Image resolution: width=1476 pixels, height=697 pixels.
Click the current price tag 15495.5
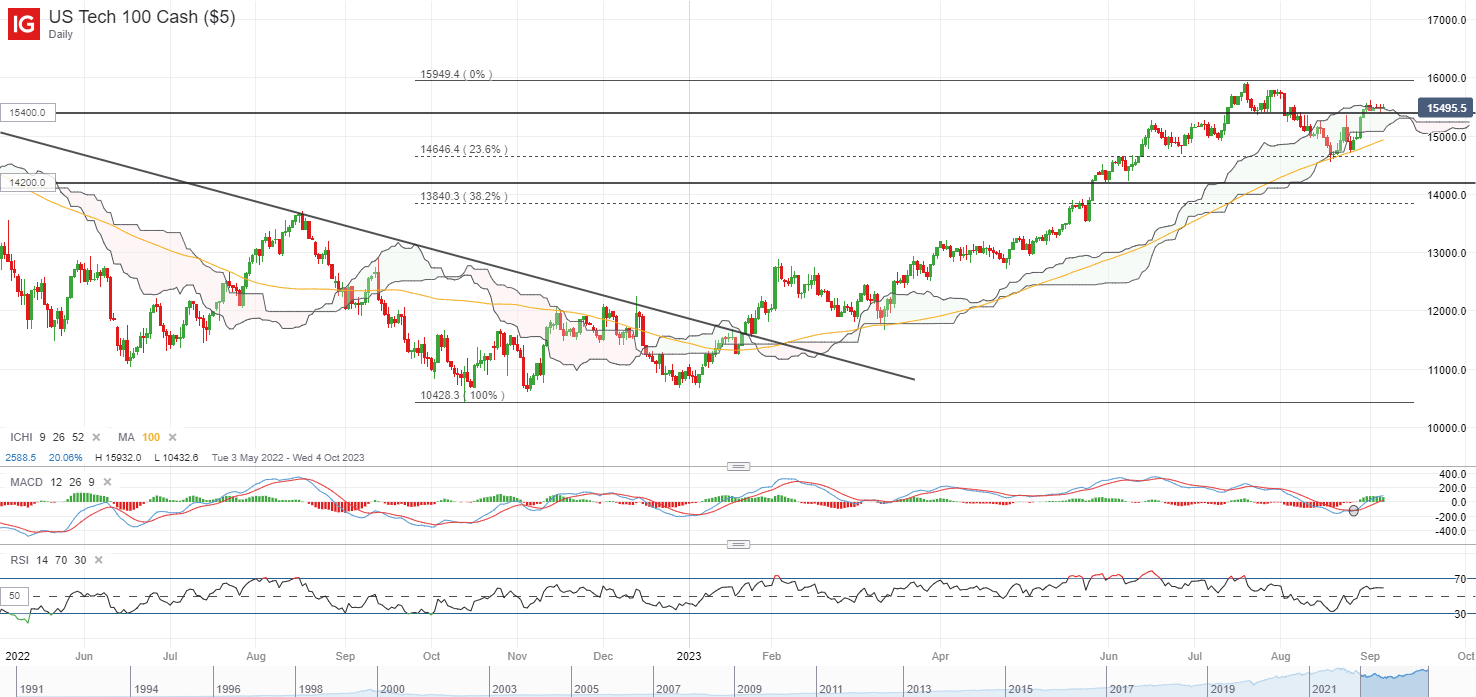coord(1446,108)
